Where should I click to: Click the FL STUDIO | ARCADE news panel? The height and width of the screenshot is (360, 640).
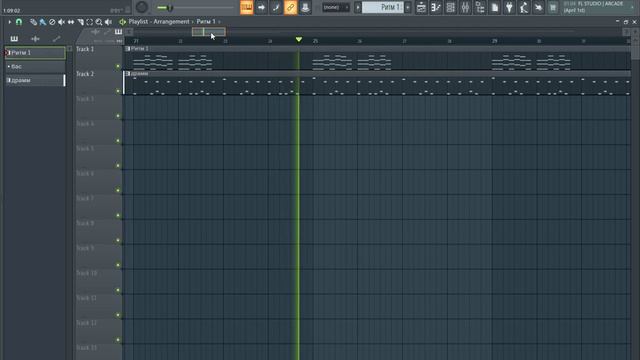[598, 7]
